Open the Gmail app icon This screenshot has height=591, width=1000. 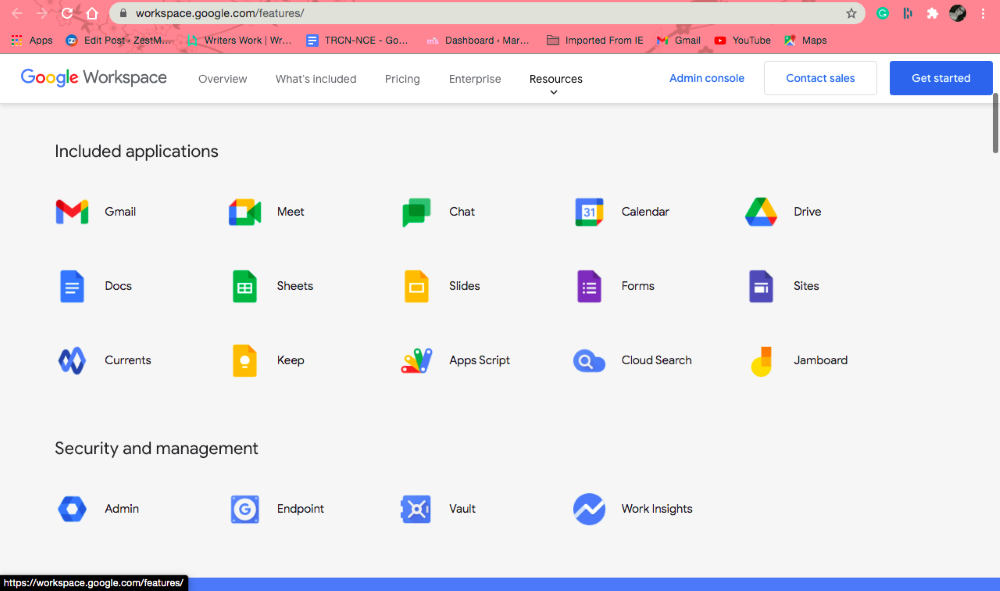pos(72,212)
